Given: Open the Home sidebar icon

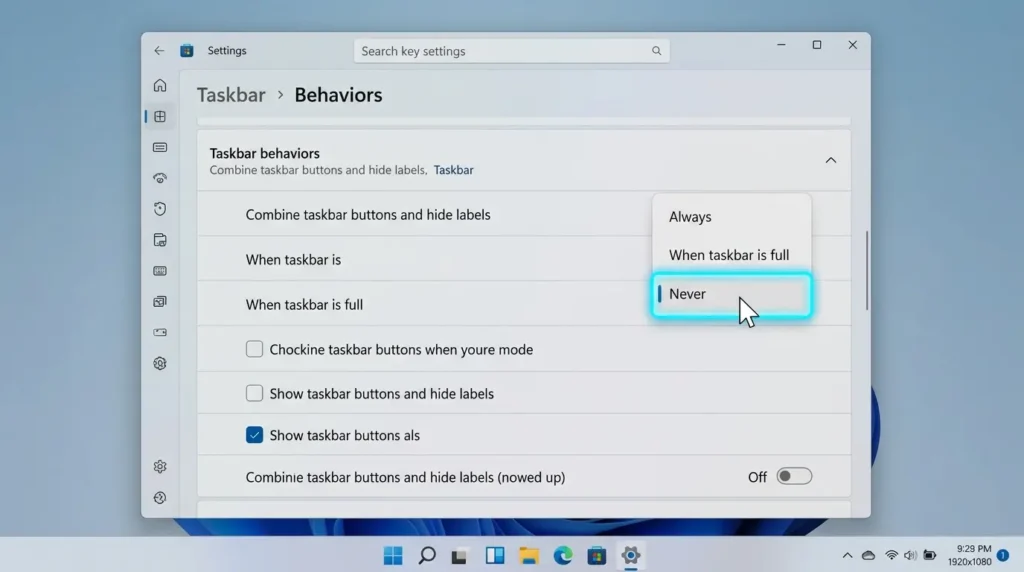Looking at the screenshot, I should tap(160, 86).
